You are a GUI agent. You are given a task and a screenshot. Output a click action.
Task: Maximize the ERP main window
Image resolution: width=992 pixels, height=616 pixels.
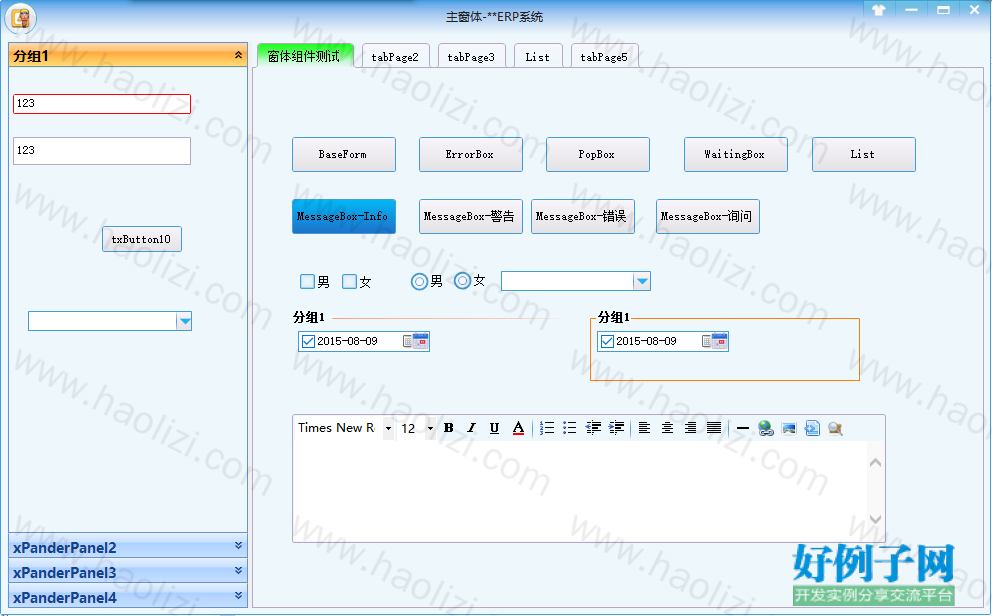(x=943, y=9)
